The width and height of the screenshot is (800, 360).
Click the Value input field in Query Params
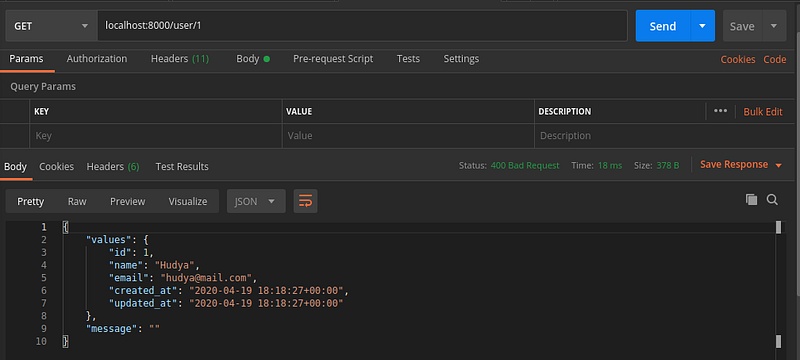tap(408, 136)
